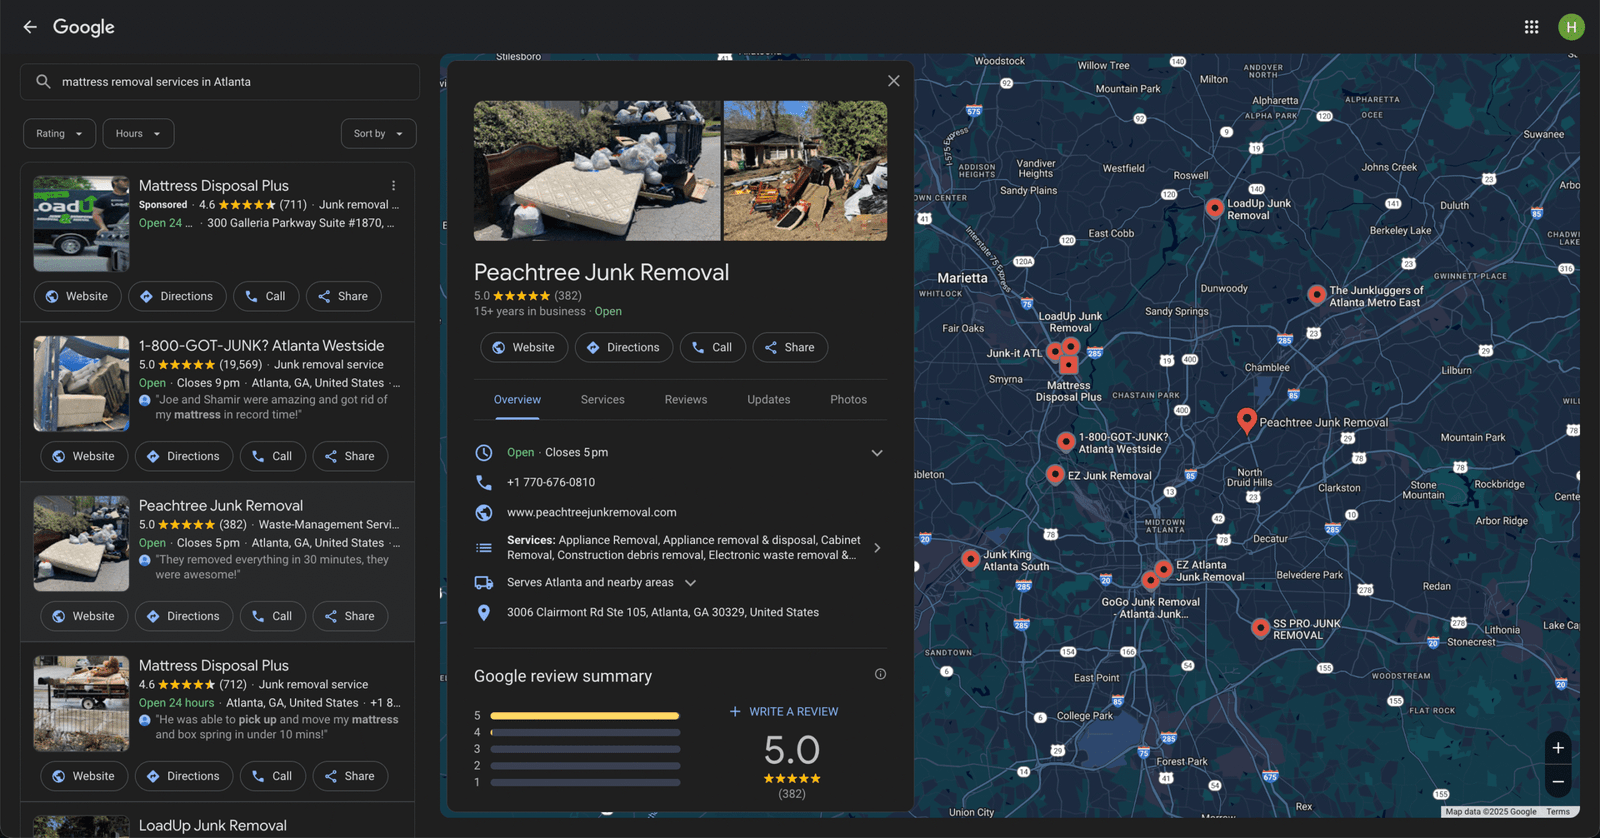Click Share for the 4.6 (712) Mattress Disposal Plus
This screenshot has width=1600, height=838.
coord(350,776)
